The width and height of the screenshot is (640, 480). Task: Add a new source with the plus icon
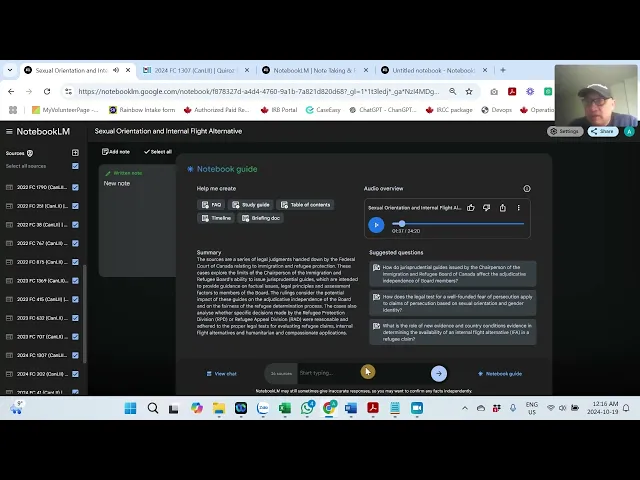(x=75, y=153)
